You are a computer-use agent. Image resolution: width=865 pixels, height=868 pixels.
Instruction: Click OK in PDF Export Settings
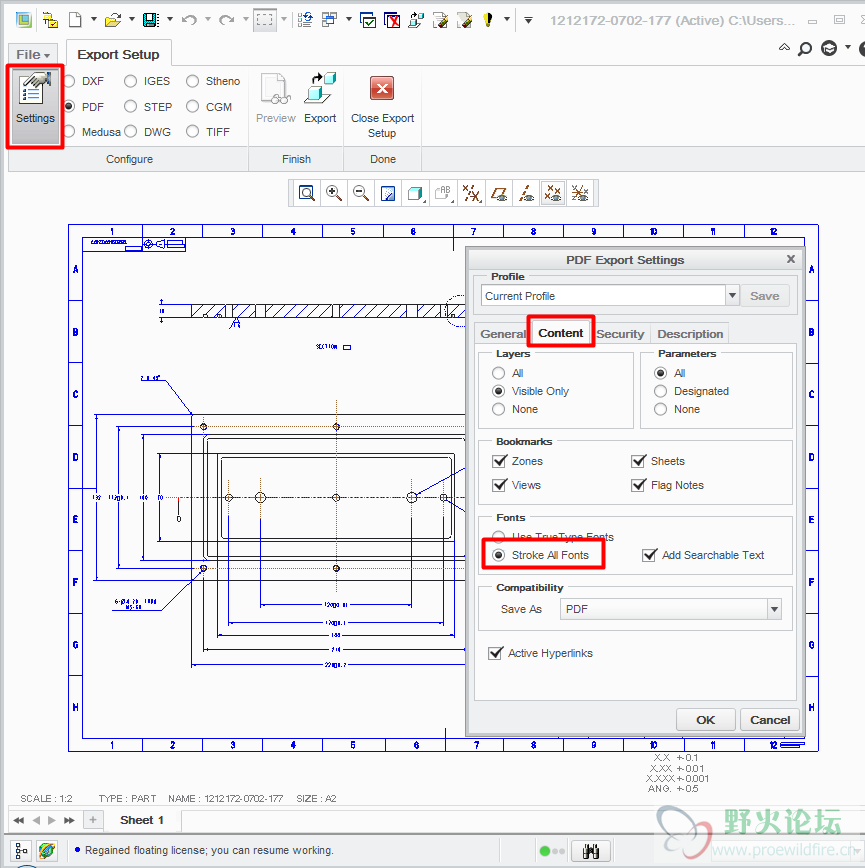pos(705,720)
